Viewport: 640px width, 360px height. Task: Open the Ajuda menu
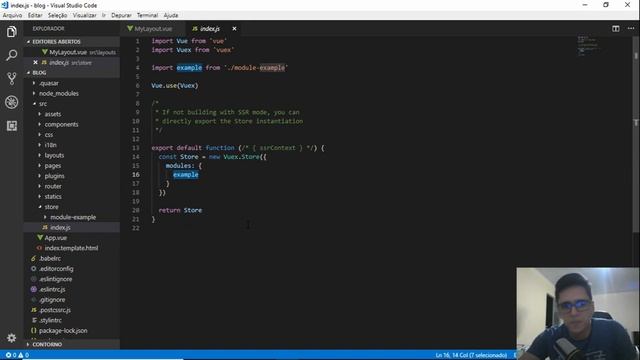coord(171,15)
